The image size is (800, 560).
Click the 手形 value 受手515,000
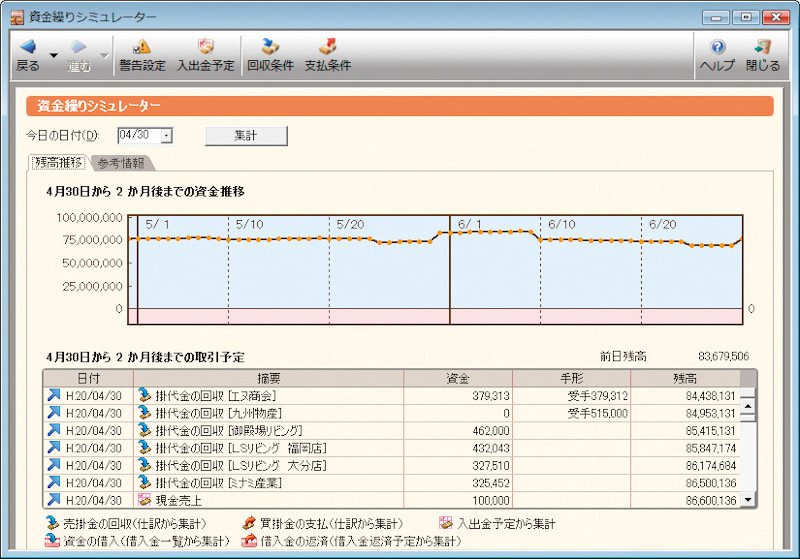[x=598, y=413]
